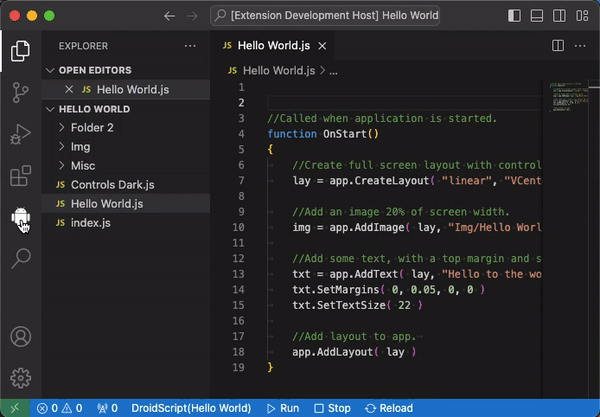Click the Explorer panel title
This screenshot has height=417, width=600.
click(x=83, y=46)
